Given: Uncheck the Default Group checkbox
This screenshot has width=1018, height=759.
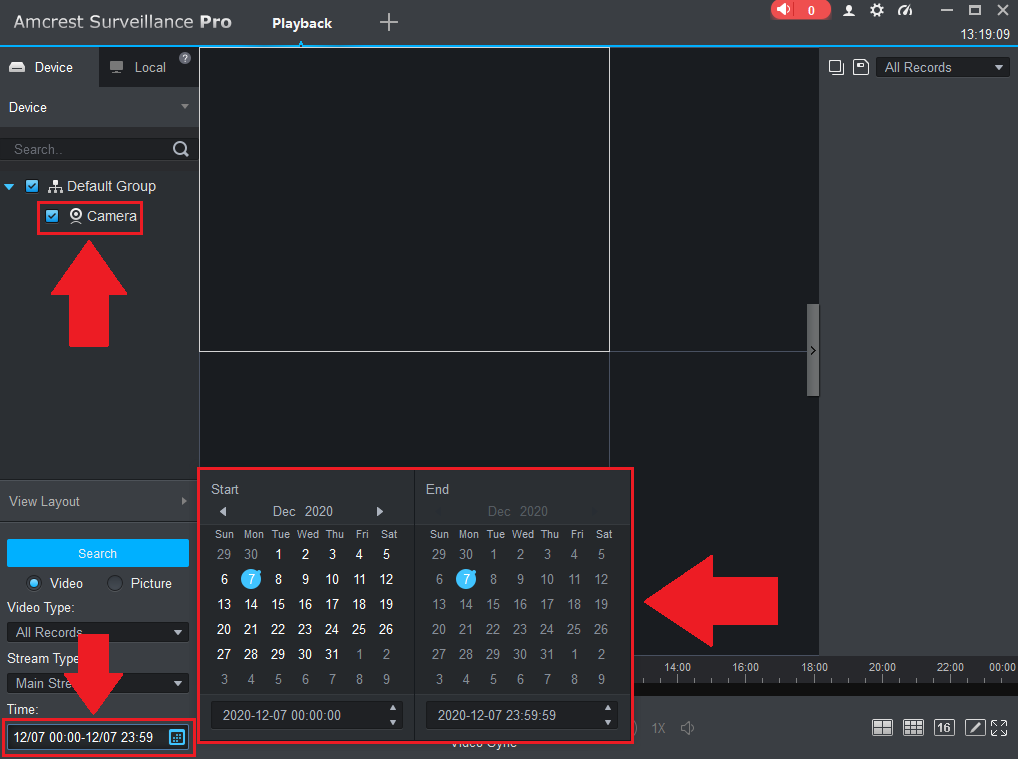Looking at the screenshot, I should click(x=32, y=186).
